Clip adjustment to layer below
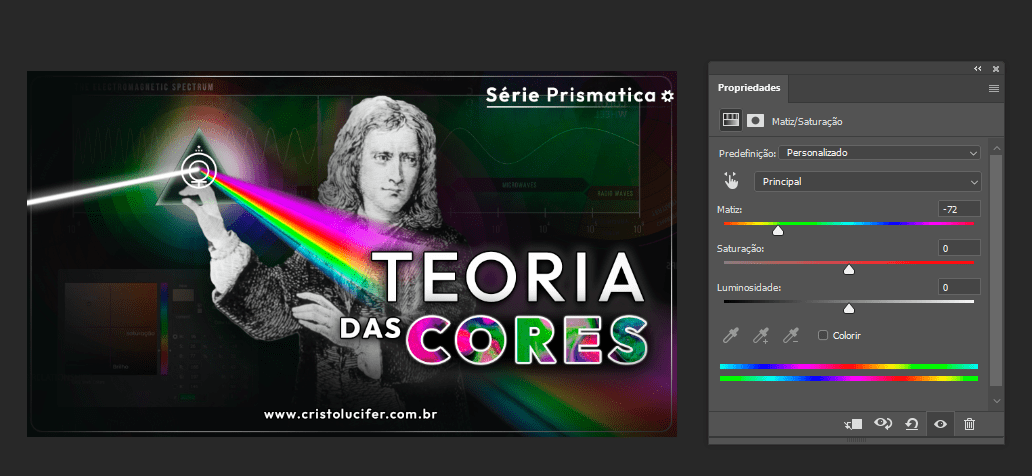The width and height of the screenshot is (1032, 476). (x=853, y=424)
